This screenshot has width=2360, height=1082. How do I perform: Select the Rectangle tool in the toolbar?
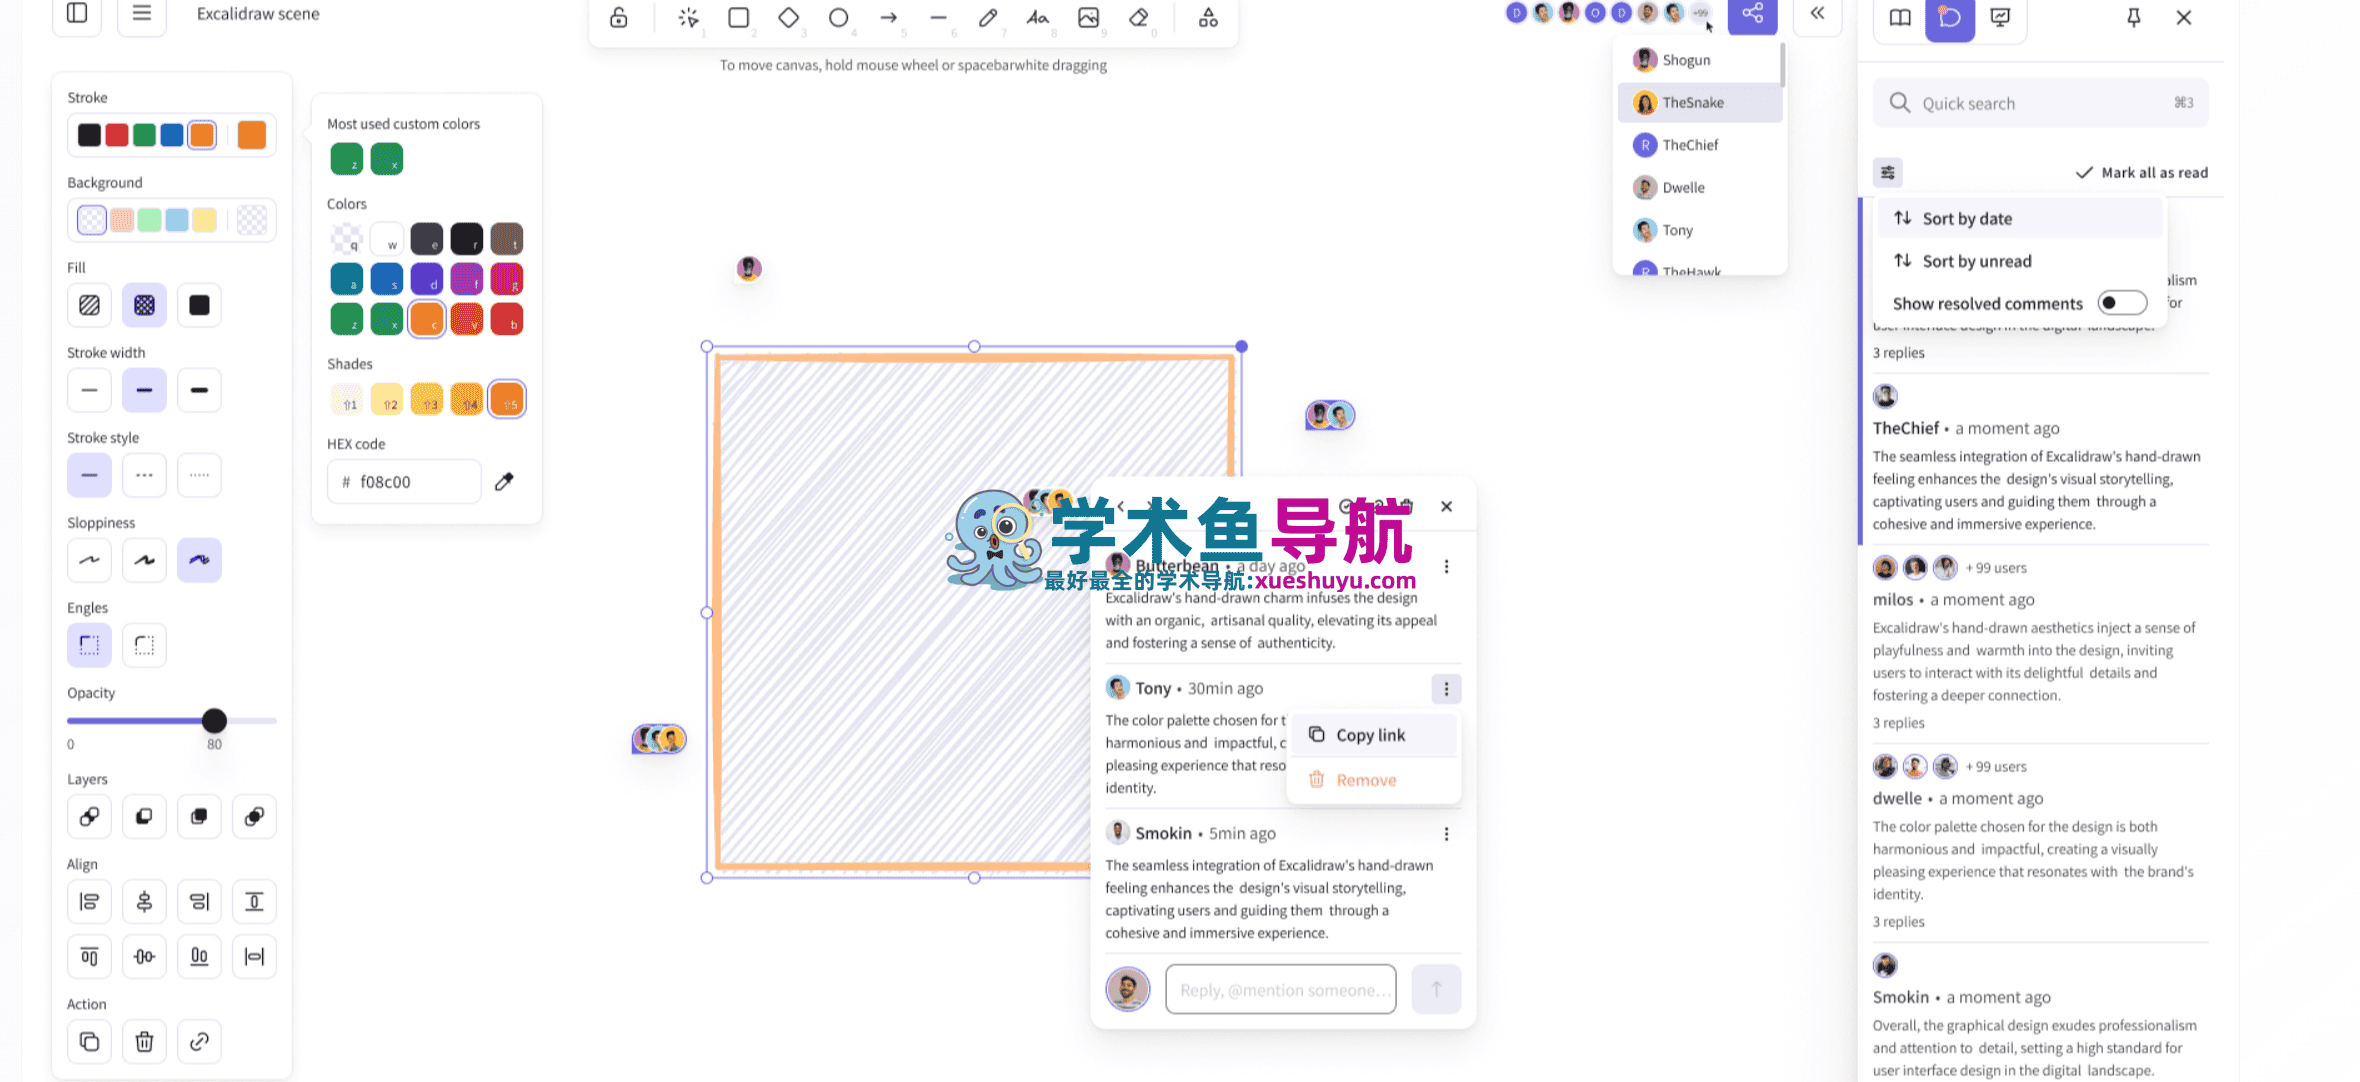coord(739,17)
